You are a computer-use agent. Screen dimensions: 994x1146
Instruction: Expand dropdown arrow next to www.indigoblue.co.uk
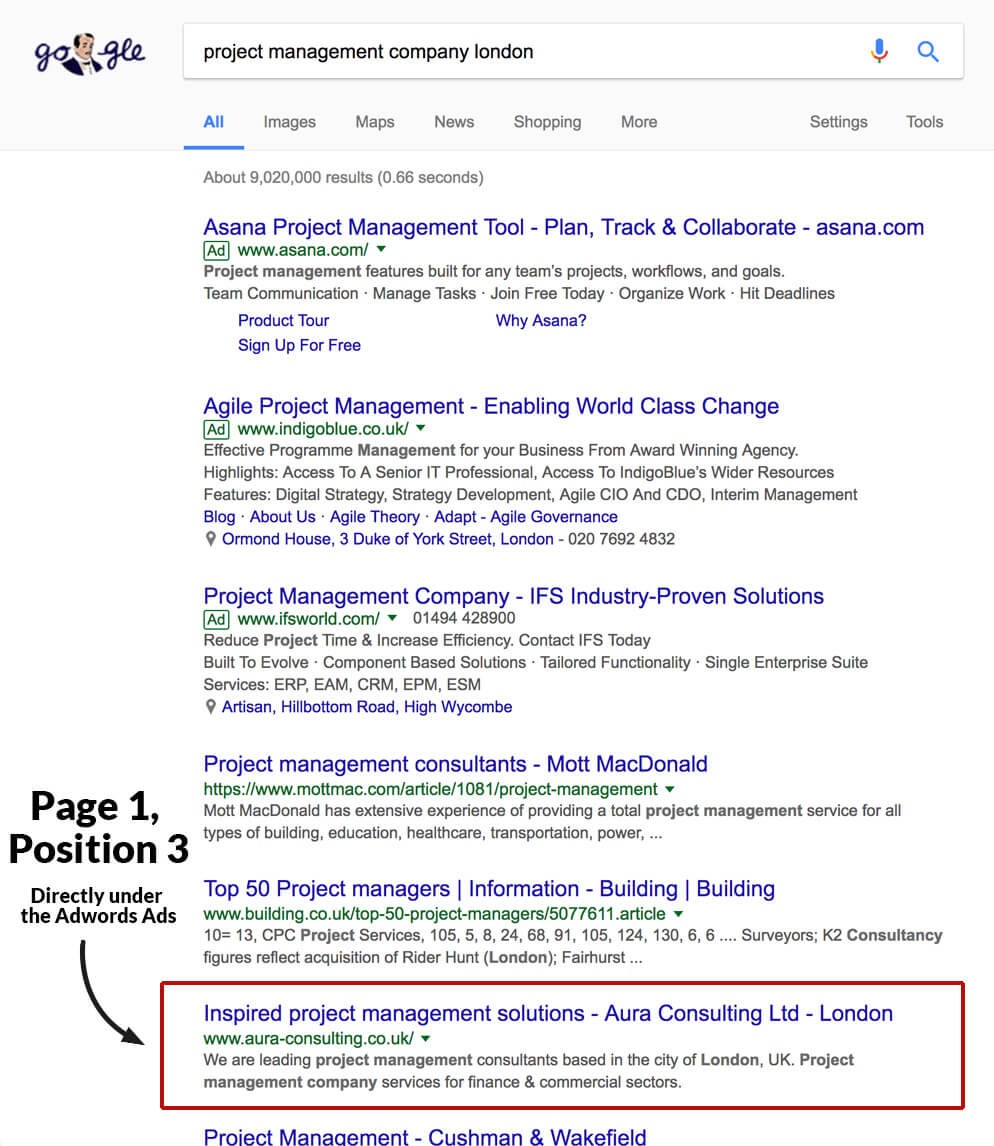coord(420,428)
